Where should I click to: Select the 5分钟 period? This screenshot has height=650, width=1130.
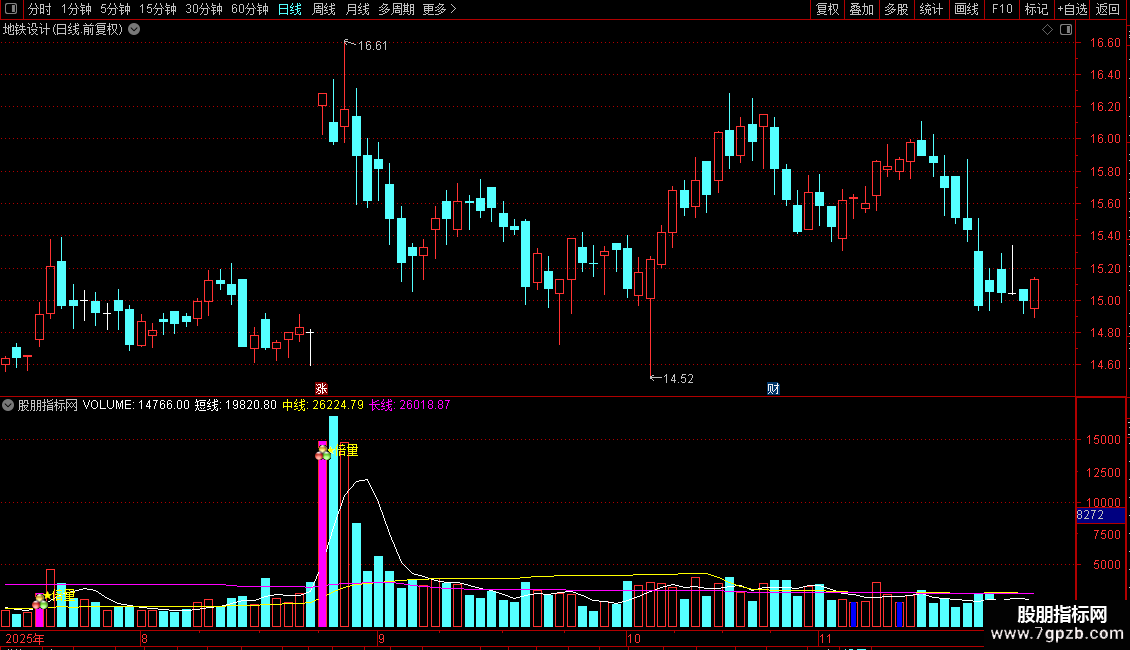[115, 9]
